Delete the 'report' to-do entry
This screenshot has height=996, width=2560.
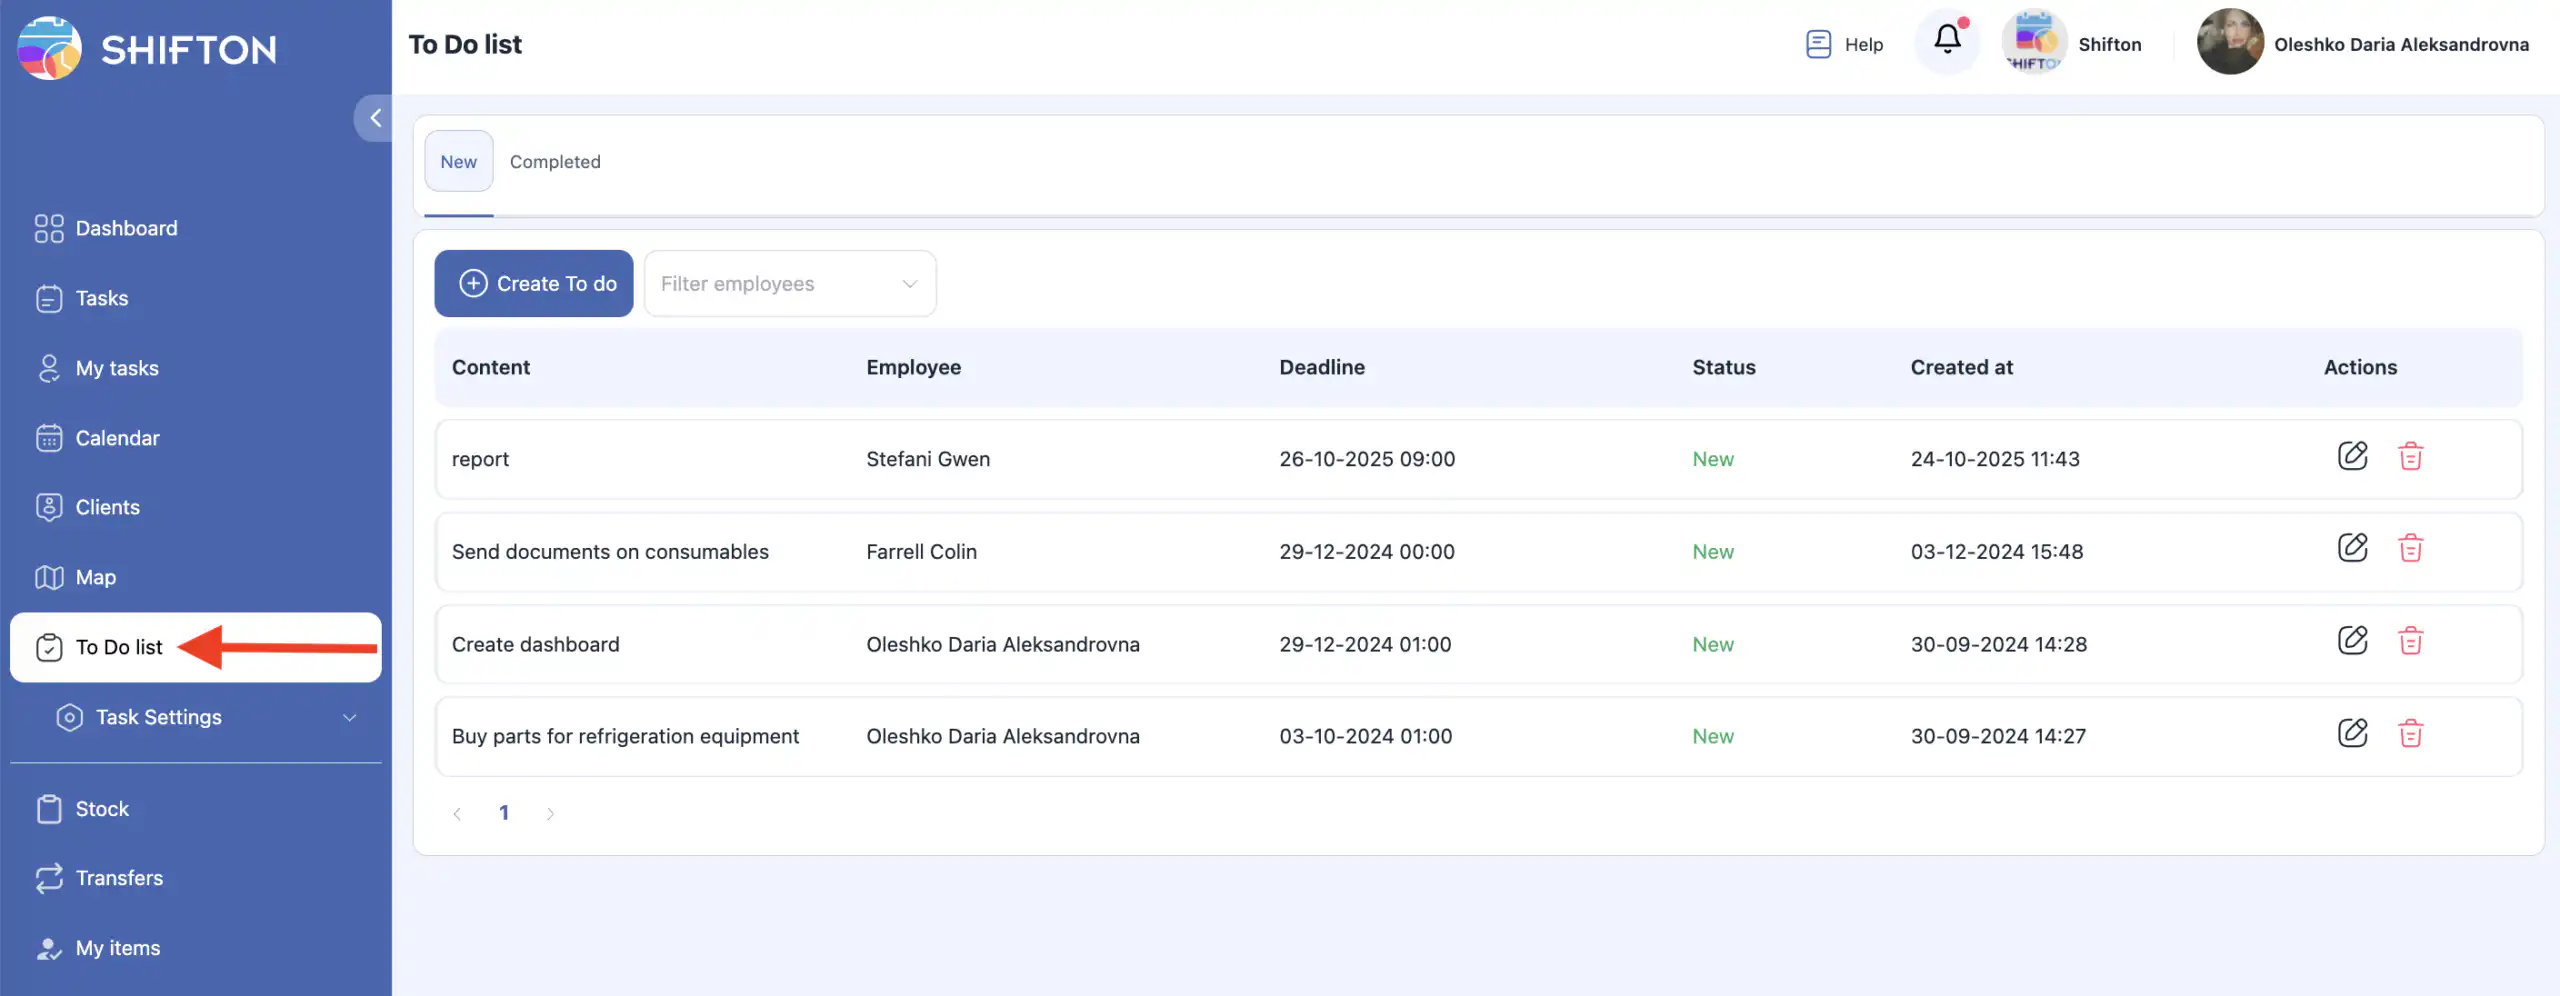(2410, 456)
